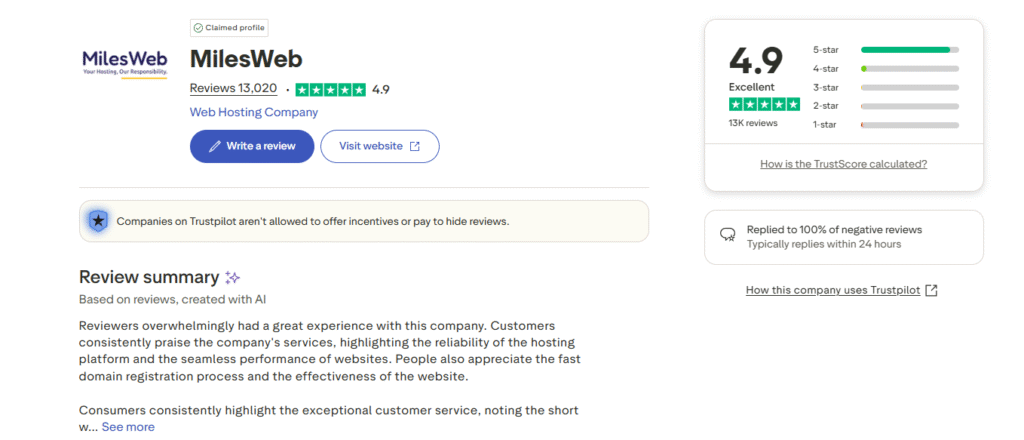1024x440 pixels.
Task: Click the speech bubble replies icon
Action: (728, 236)
